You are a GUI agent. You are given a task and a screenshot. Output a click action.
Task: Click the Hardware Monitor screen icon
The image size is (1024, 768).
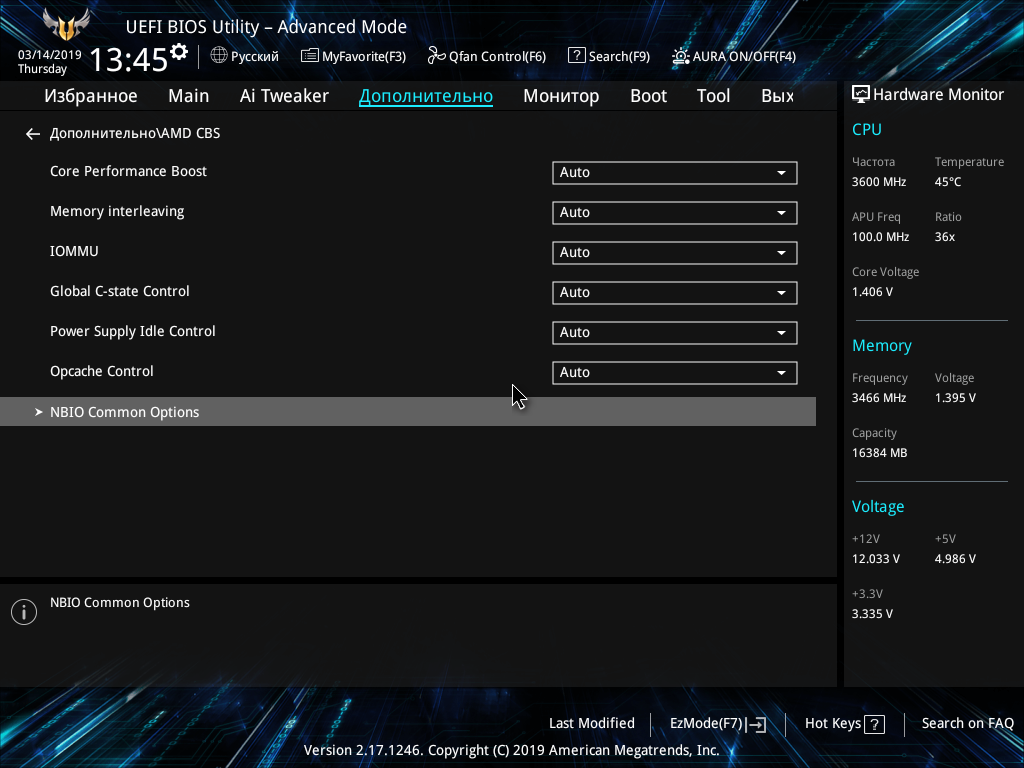click(861, 95)
